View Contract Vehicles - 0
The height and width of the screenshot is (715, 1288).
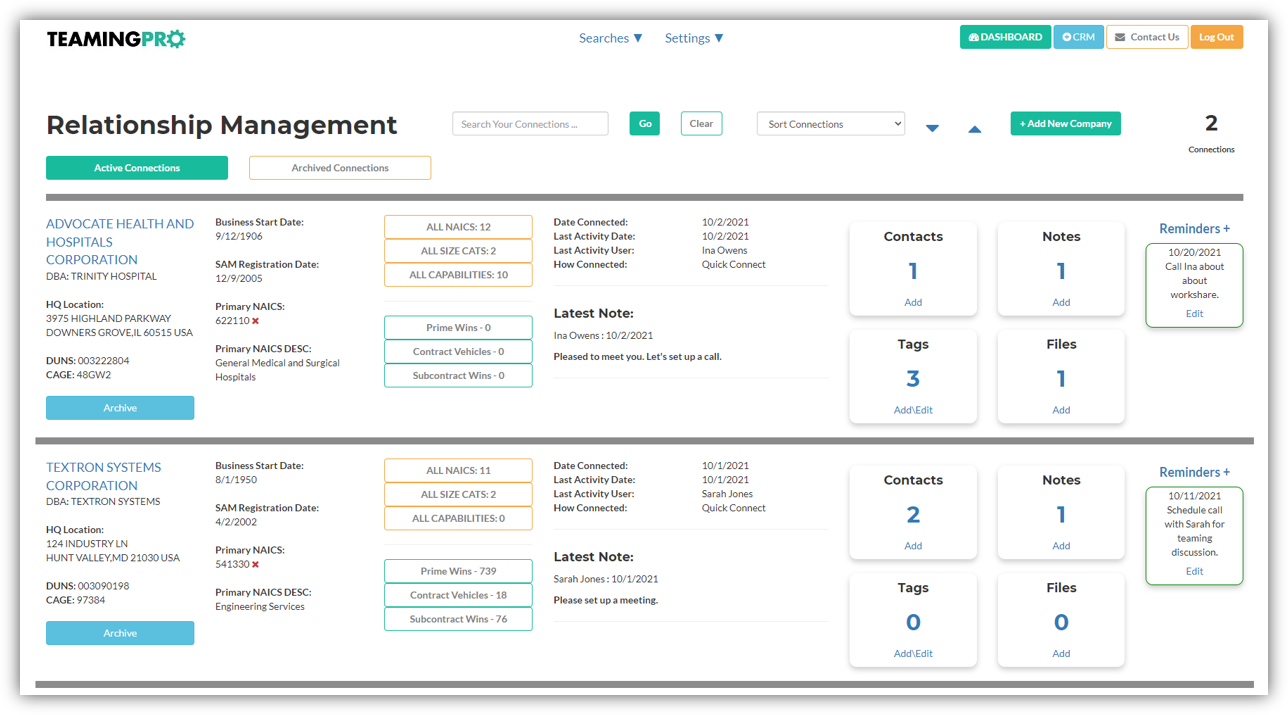458,352
